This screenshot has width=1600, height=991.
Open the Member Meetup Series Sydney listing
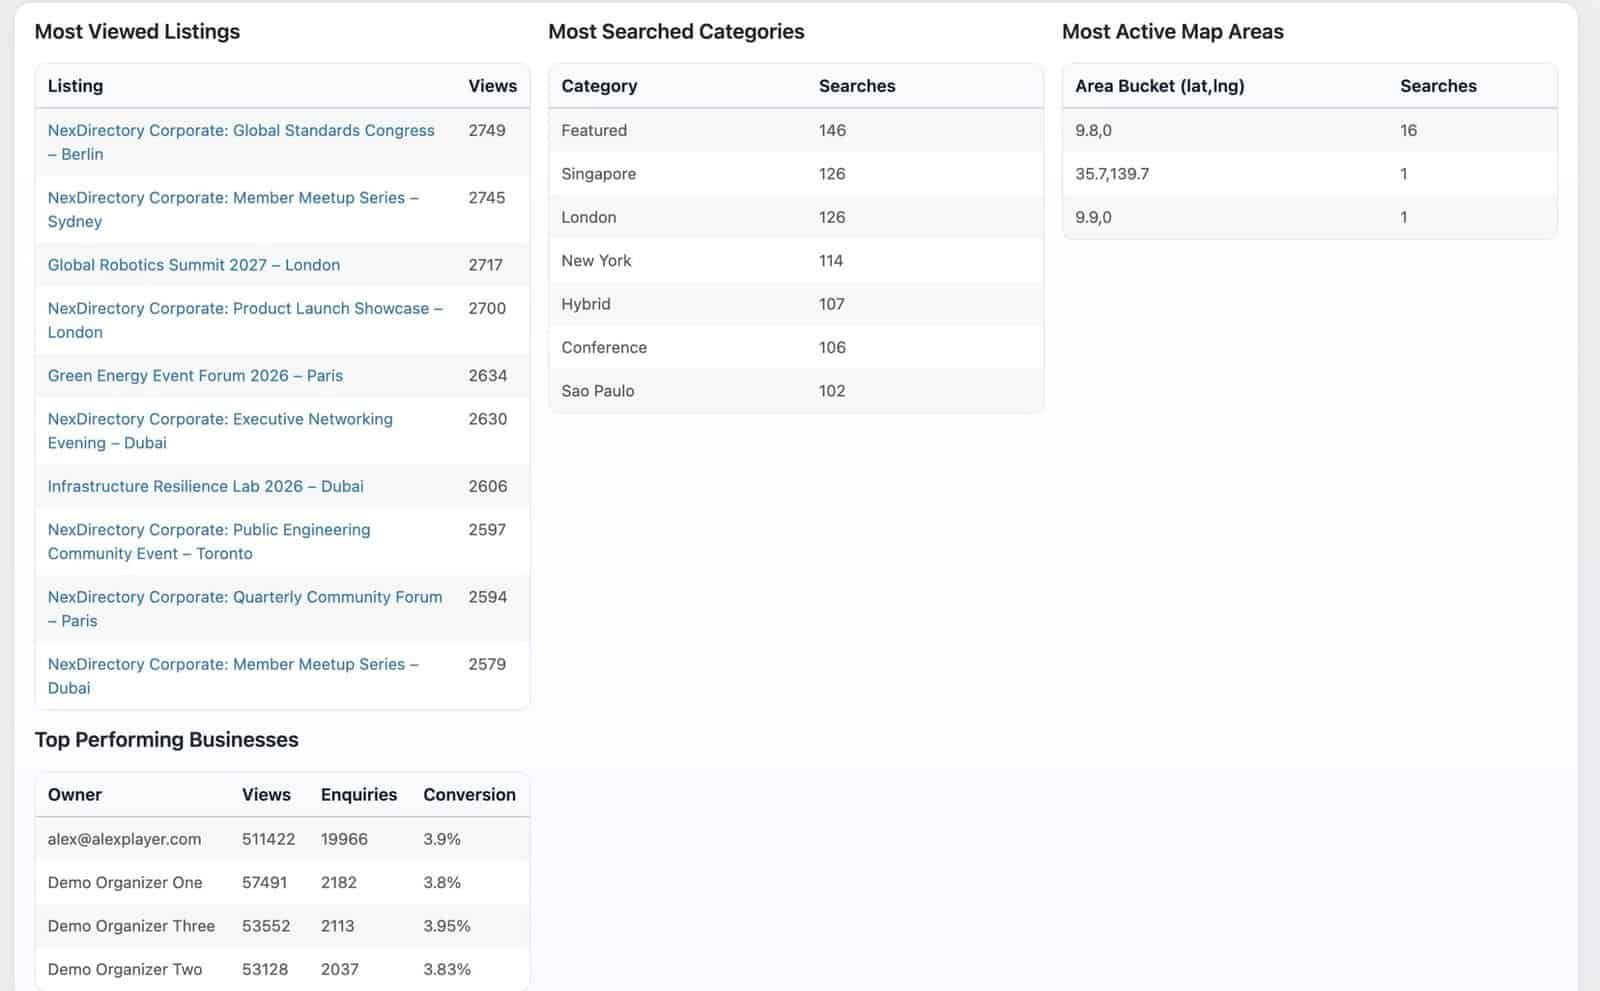(x=232, y=198)
